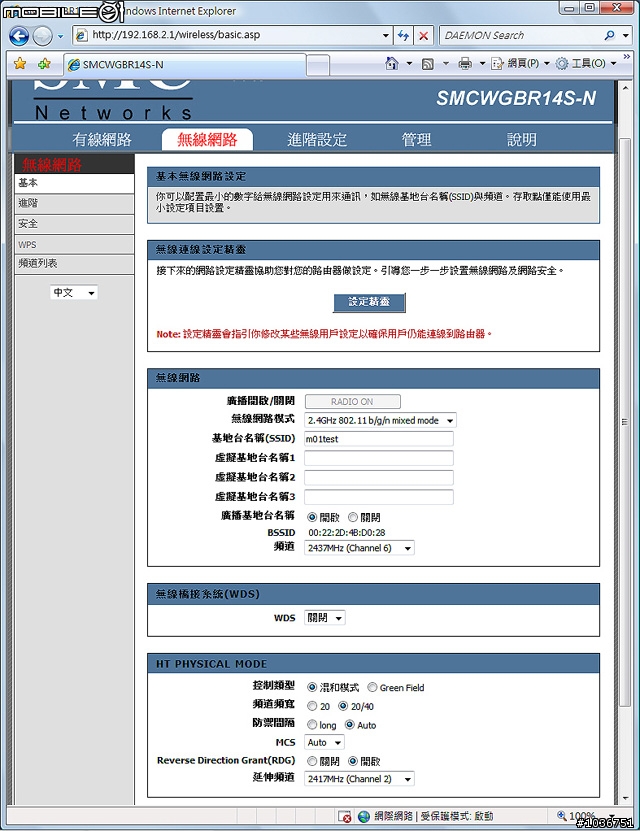This screenshot has height=831, width=640.
Task: Click the Print icon
Action: tap(465, 64)
